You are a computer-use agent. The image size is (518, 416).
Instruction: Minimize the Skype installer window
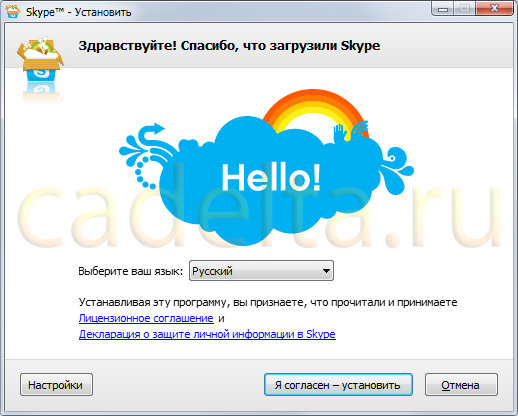point(443,9)
